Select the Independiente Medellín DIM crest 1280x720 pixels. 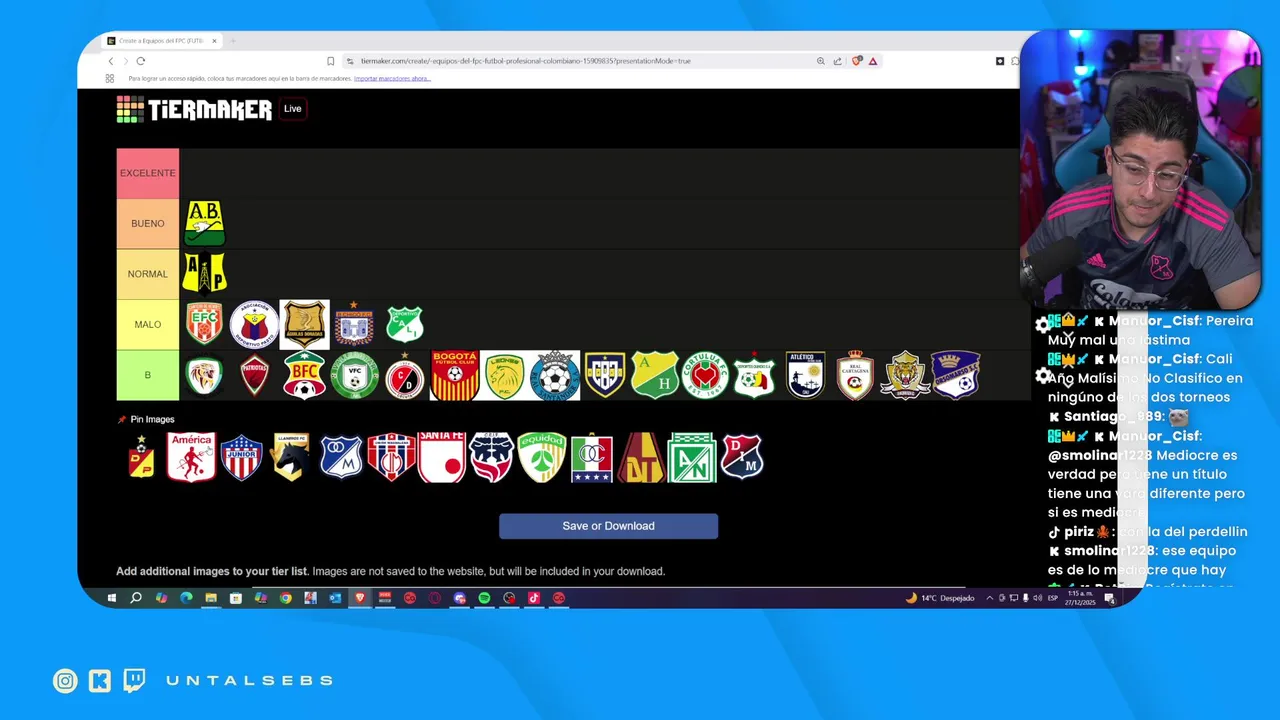pos(741,458)
